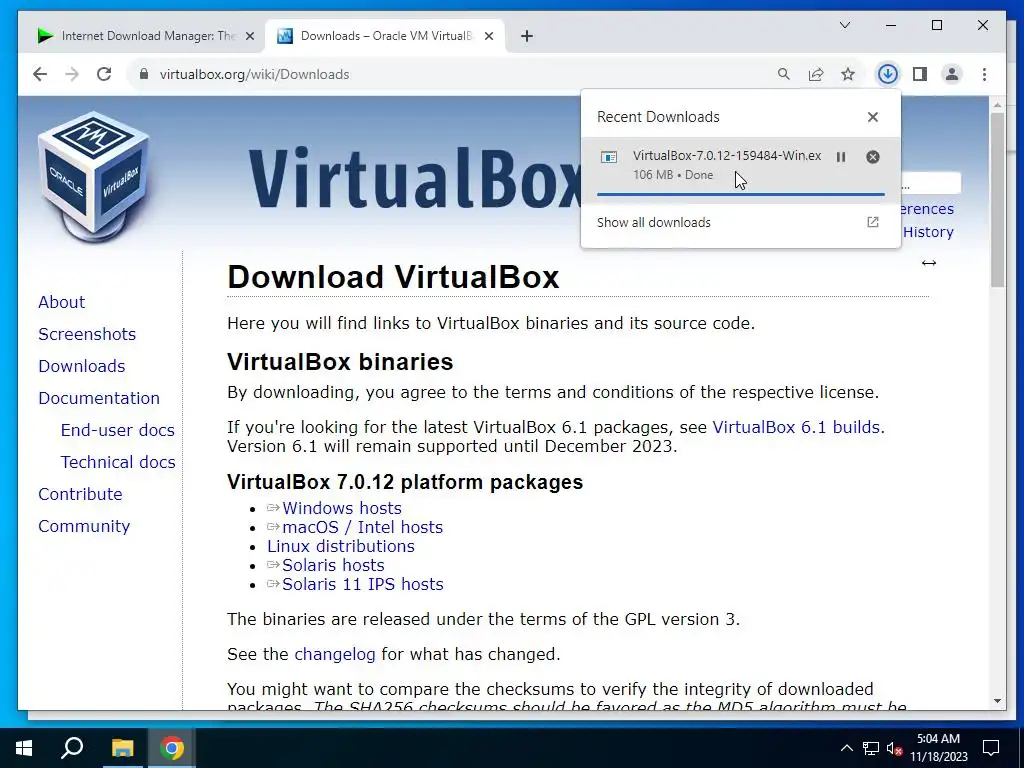Open downloads page via external link icon

tap(872, 222)
